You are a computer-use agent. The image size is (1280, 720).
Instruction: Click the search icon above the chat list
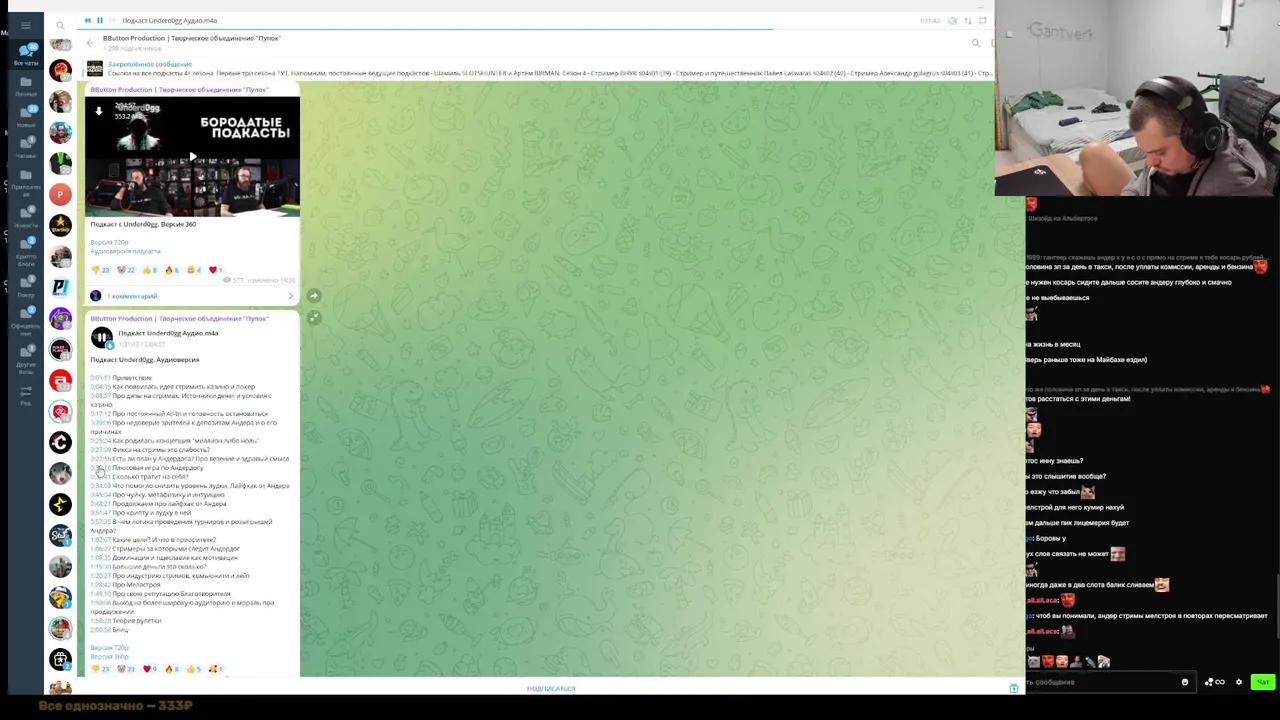[x=60, y=25]
